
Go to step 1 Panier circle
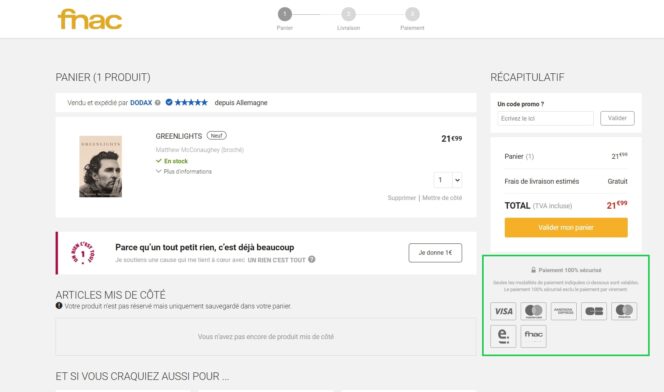tap(285, 14)
